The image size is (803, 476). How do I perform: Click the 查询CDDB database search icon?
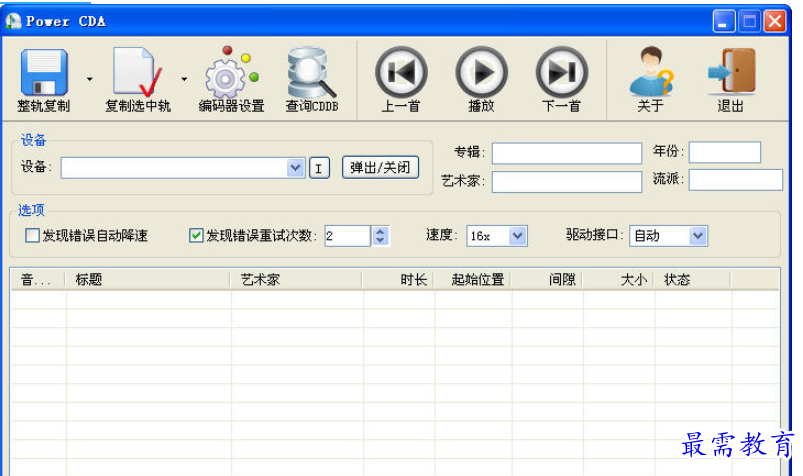tap(311, 72)
